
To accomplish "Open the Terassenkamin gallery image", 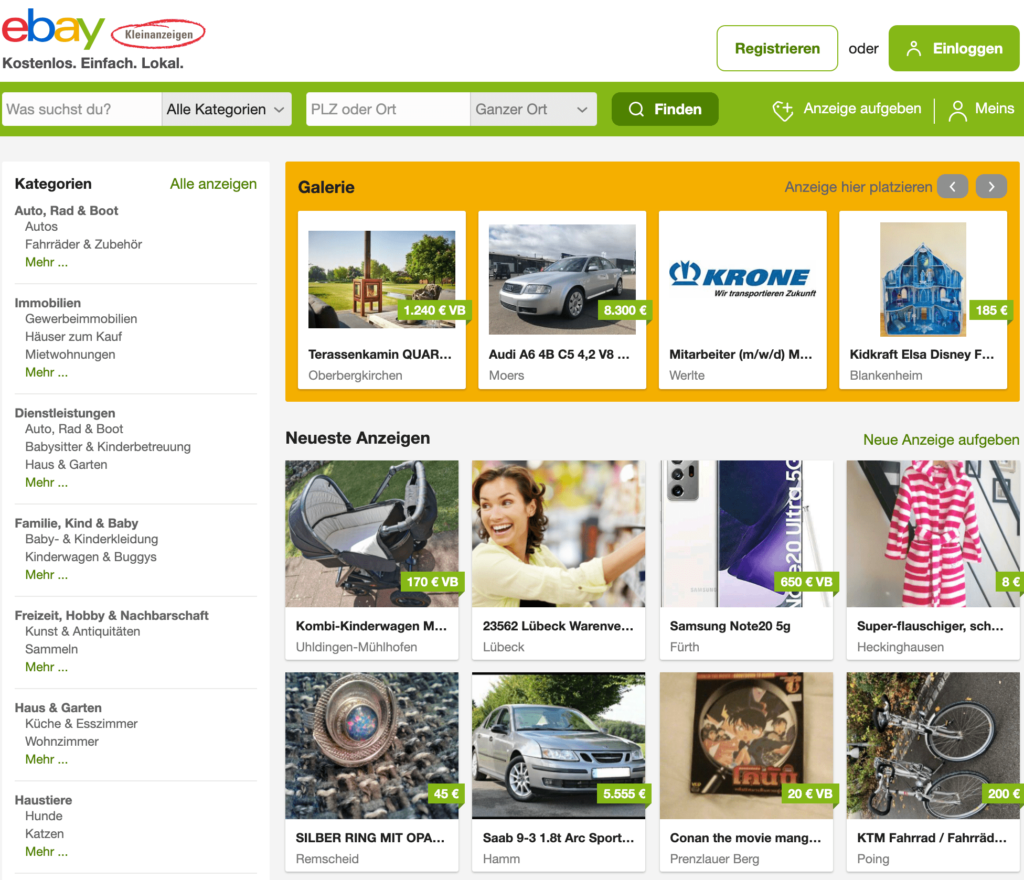I will (381, 279).
